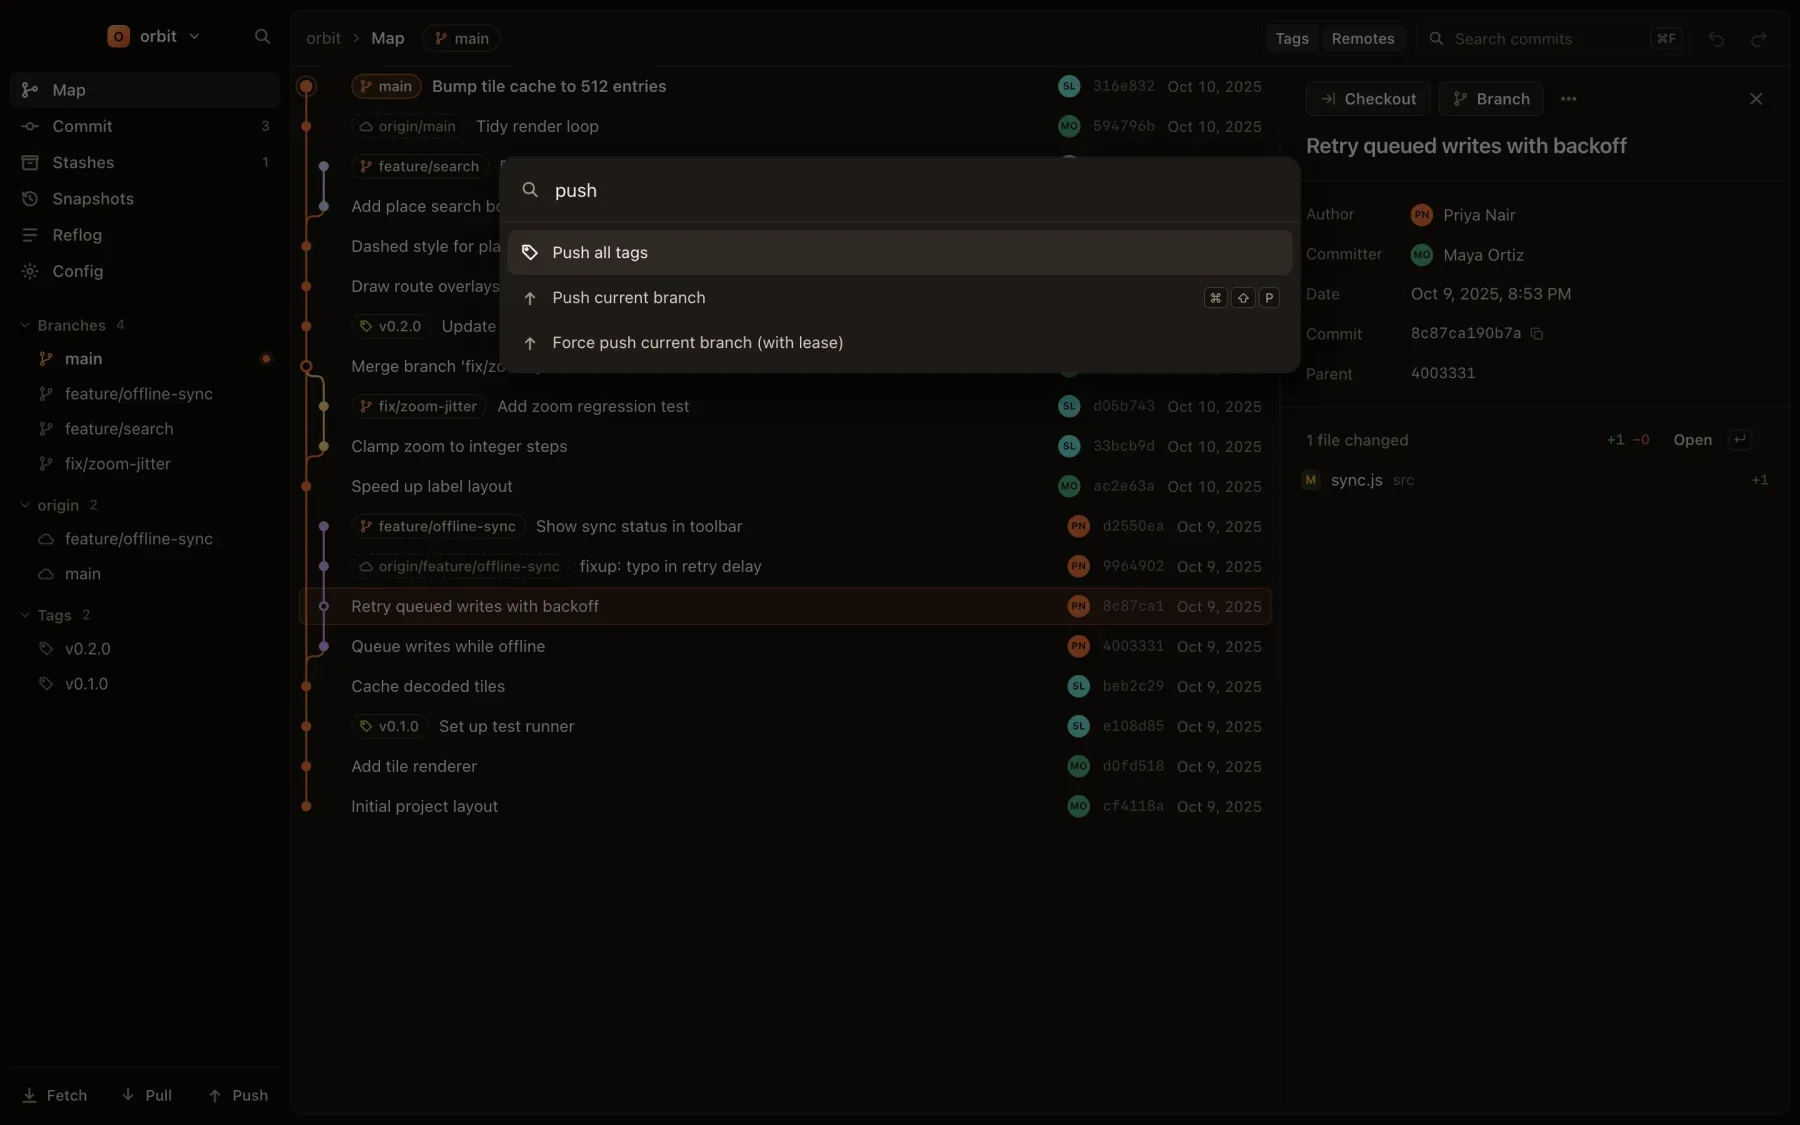Select Push all tags command
Screen dimensions: 1800x1125
[899, 253]
